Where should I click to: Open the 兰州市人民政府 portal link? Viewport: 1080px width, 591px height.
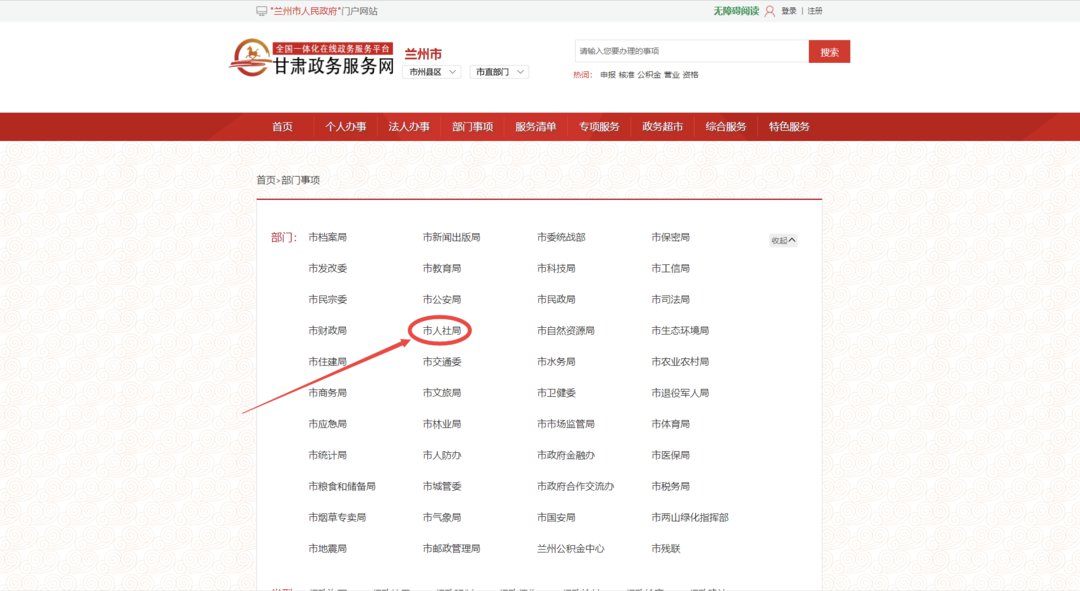pyautogui.click(x=324, y=11)
